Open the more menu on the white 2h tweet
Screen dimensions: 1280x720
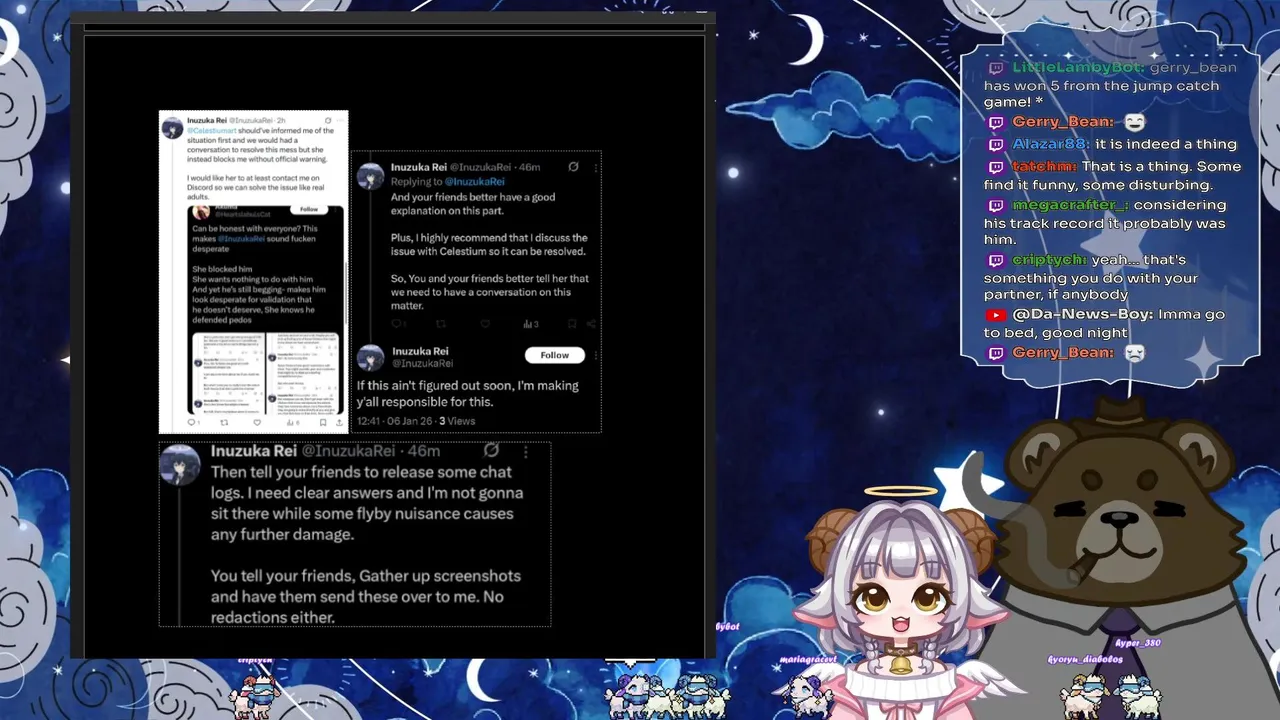click(341, 120)
